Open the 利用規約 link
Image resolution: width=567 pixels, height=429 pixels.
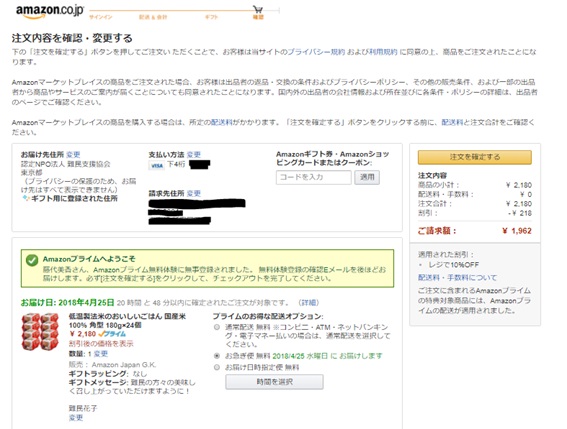383,52
